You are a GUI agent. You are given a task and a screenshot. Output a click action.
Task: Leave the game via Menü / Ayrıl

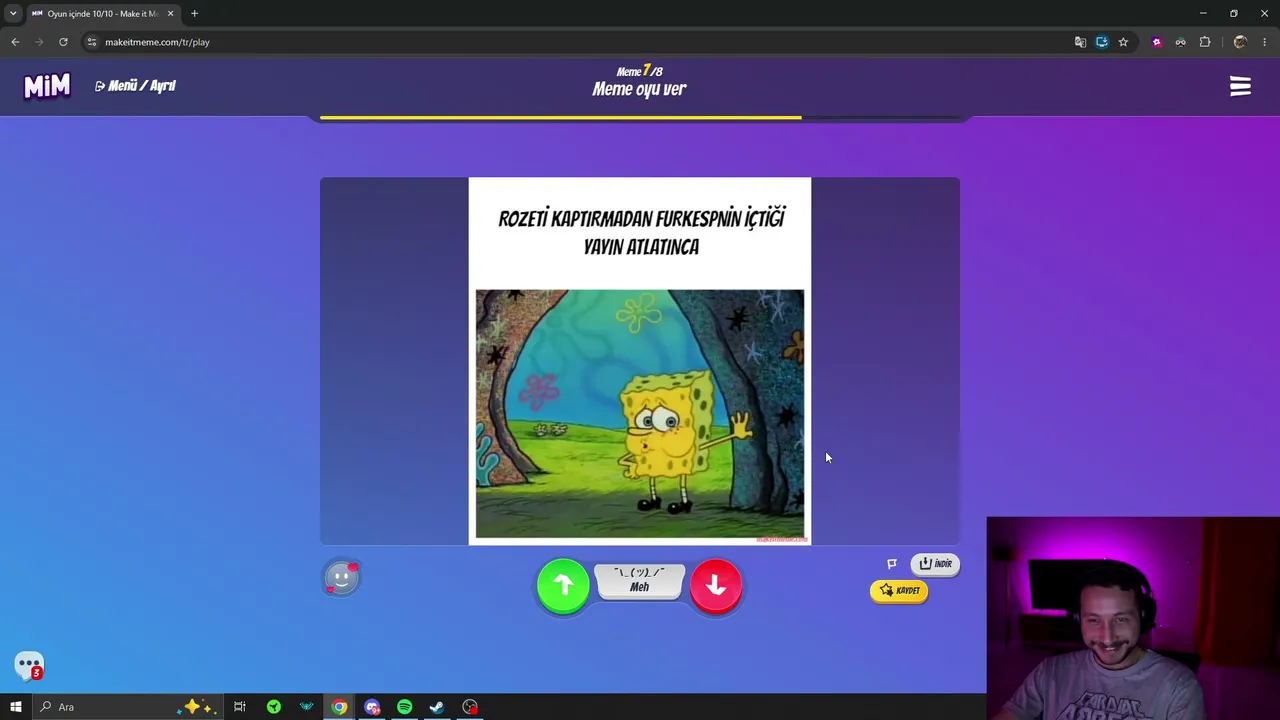(x=135, y=86)
